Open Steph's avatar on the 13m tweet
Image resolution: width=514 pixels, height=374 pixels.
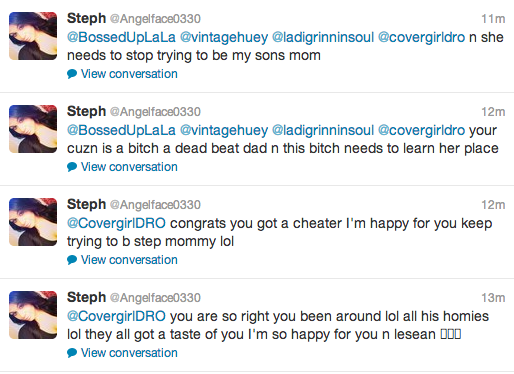click(x=33, y=315)
